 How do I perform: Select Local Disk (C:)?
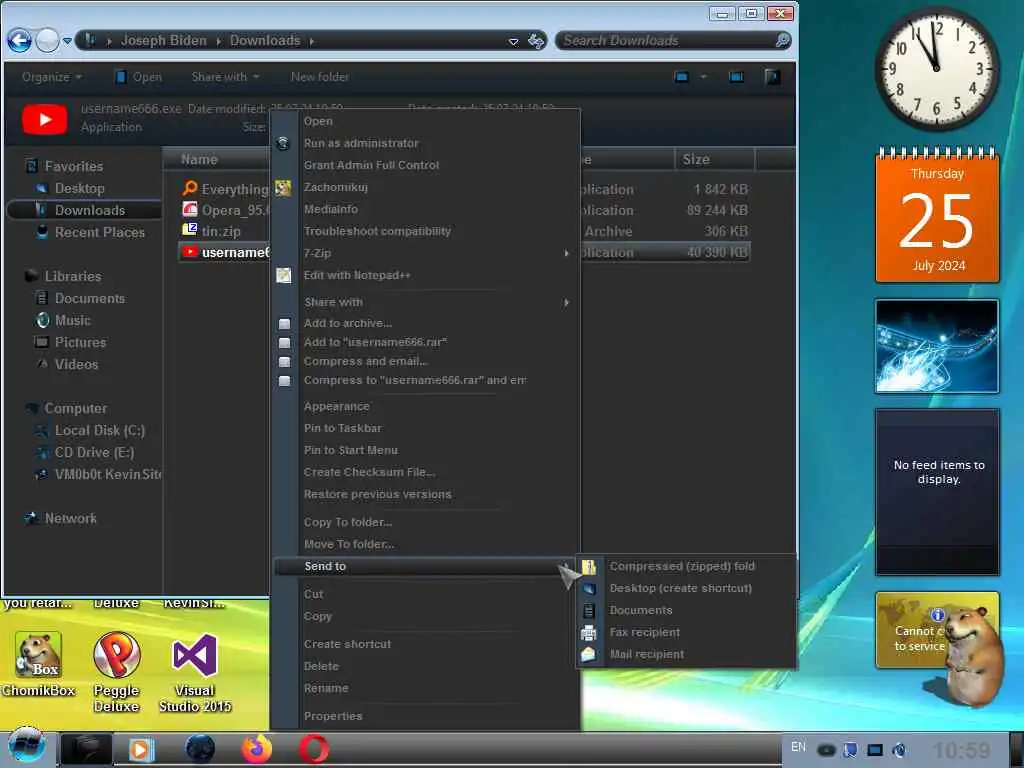(99, 430)
